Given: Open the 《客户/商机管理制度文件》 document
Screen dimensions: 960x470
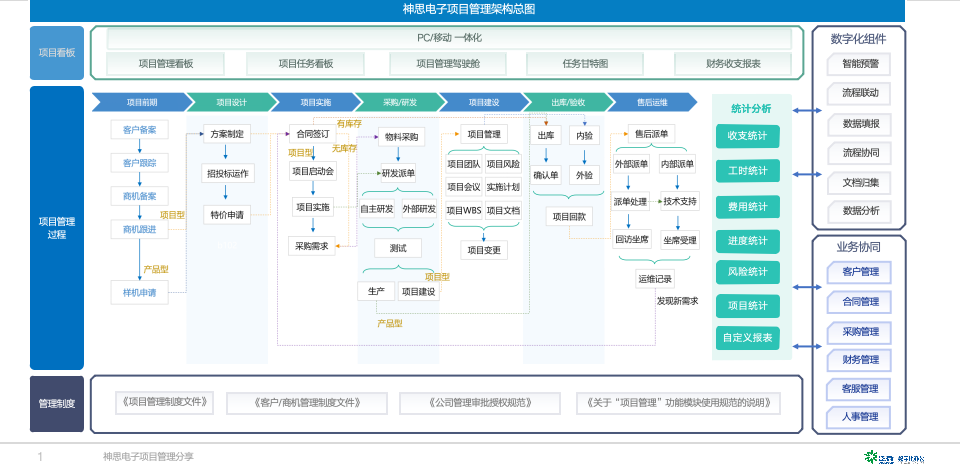Looking at the screenshot, I should click(x=307, y=403).
